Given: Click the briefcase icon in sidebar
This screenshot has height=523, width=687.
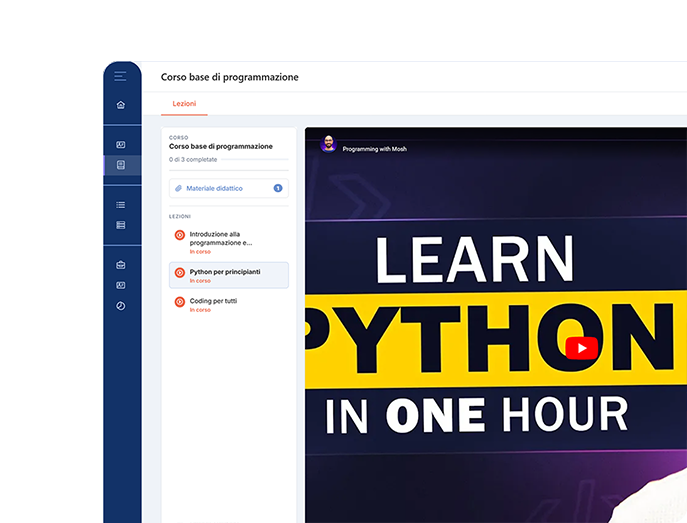Looking at the screenshot, I should (x=120, y=265).
